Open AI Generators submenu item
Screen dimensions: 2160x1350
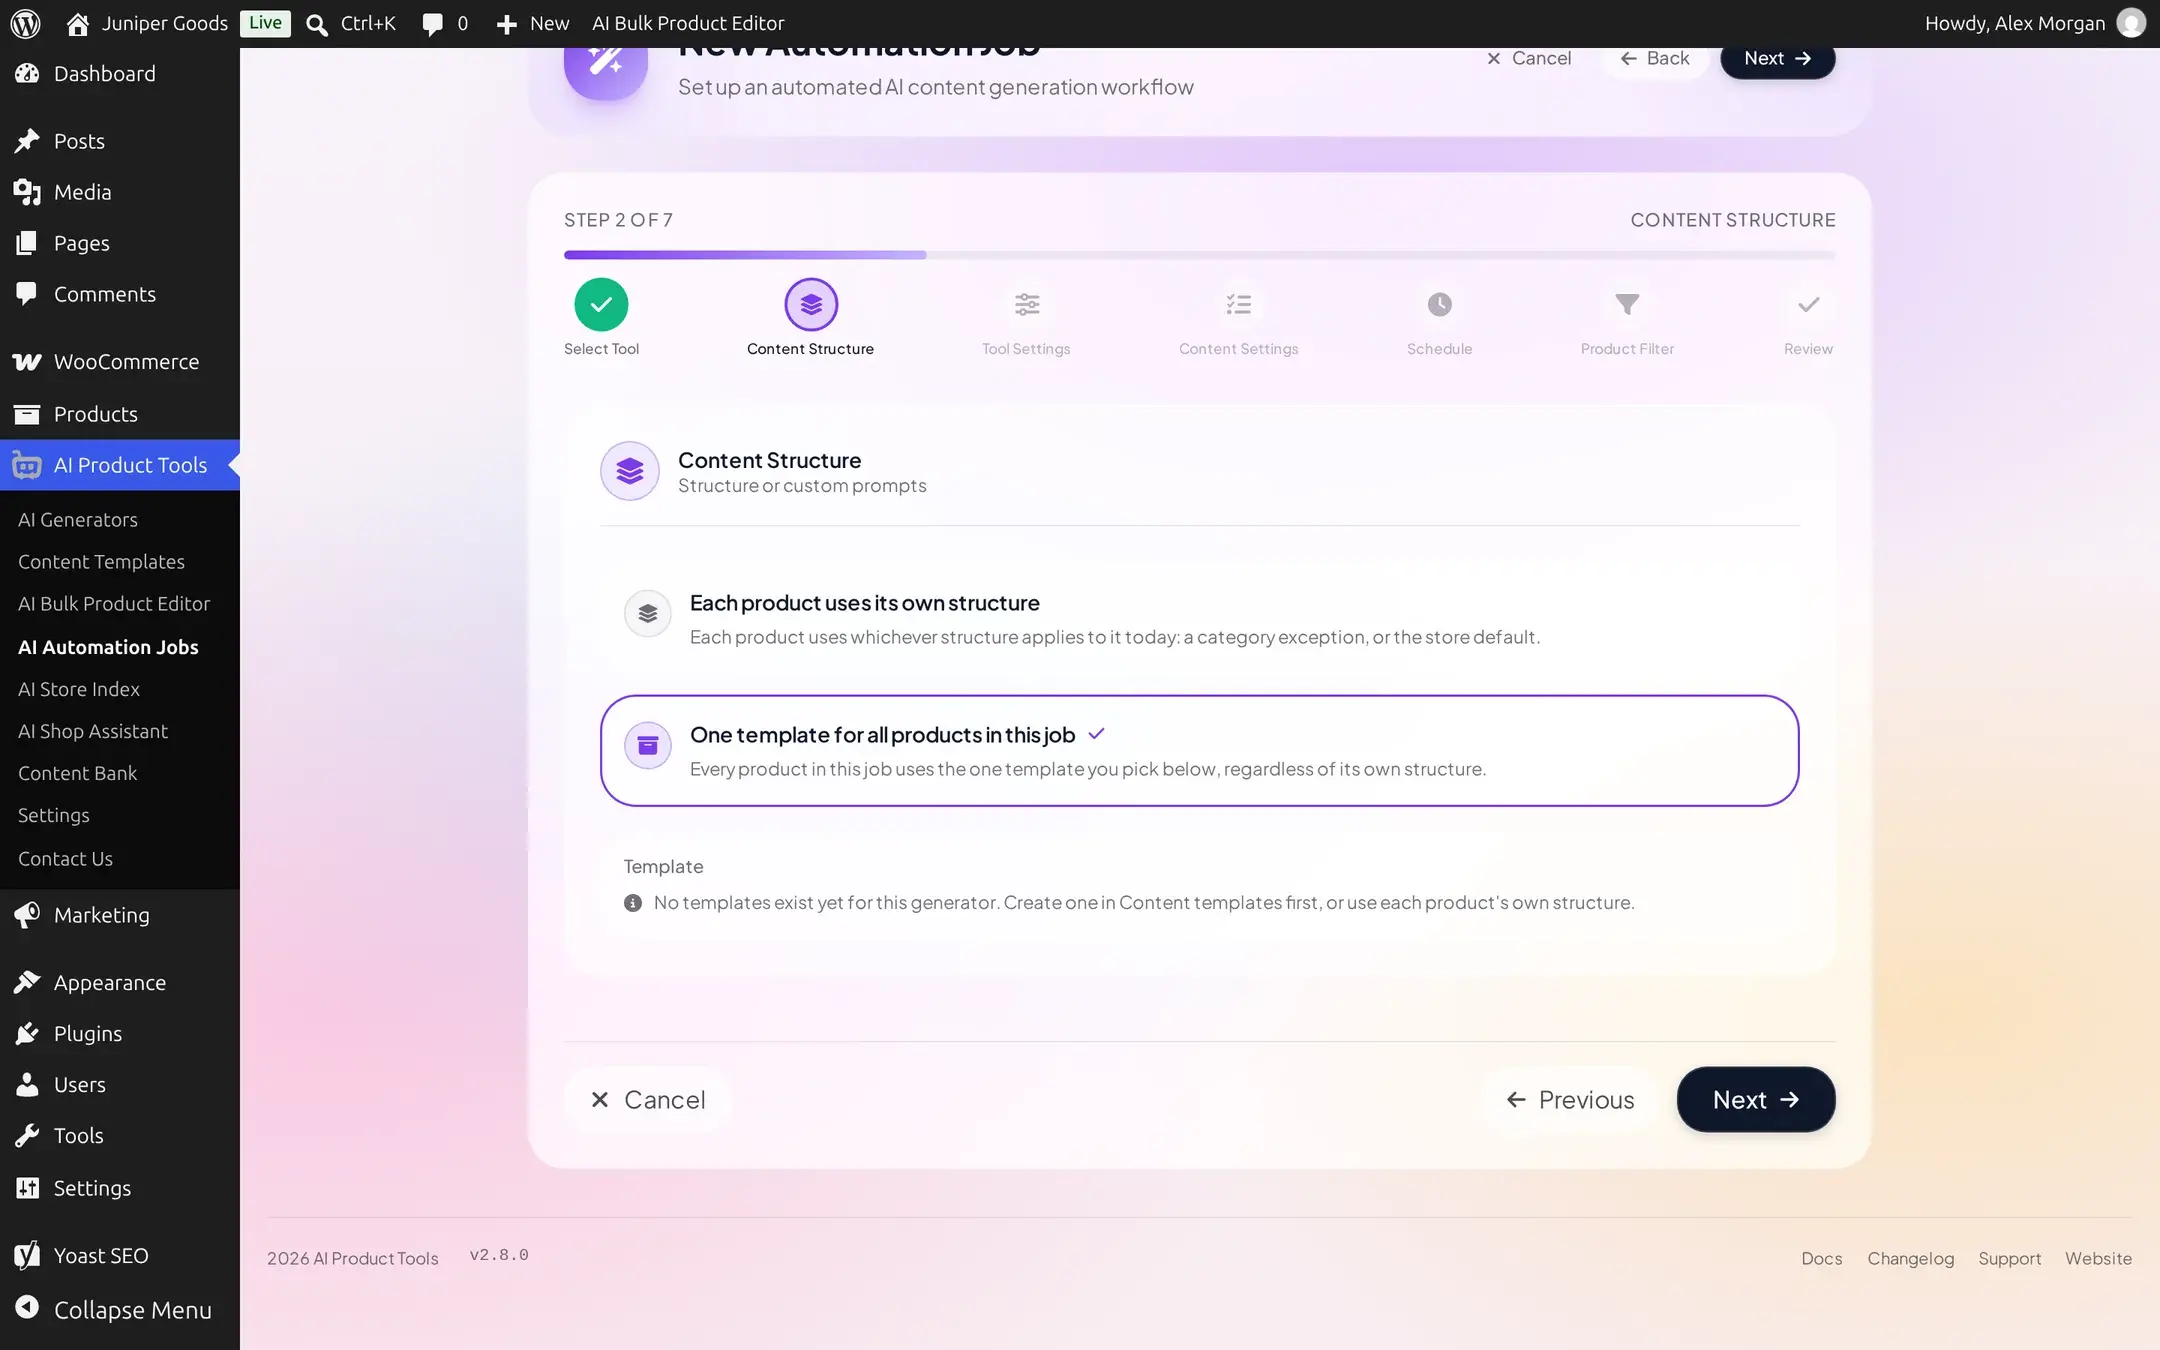[78, 520]
